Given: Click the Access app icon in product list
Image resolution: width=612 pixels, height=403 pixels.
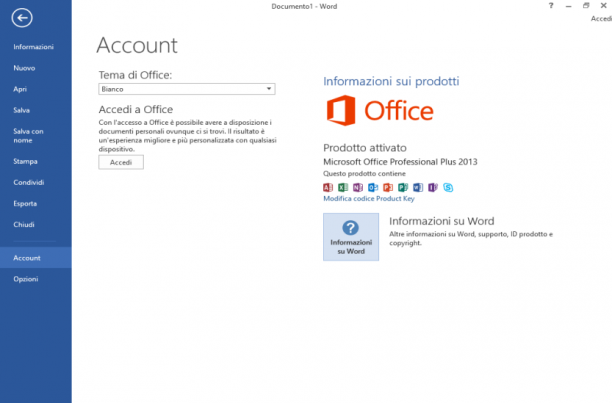Looking at the screenshot, I should [x=328, y=188].
